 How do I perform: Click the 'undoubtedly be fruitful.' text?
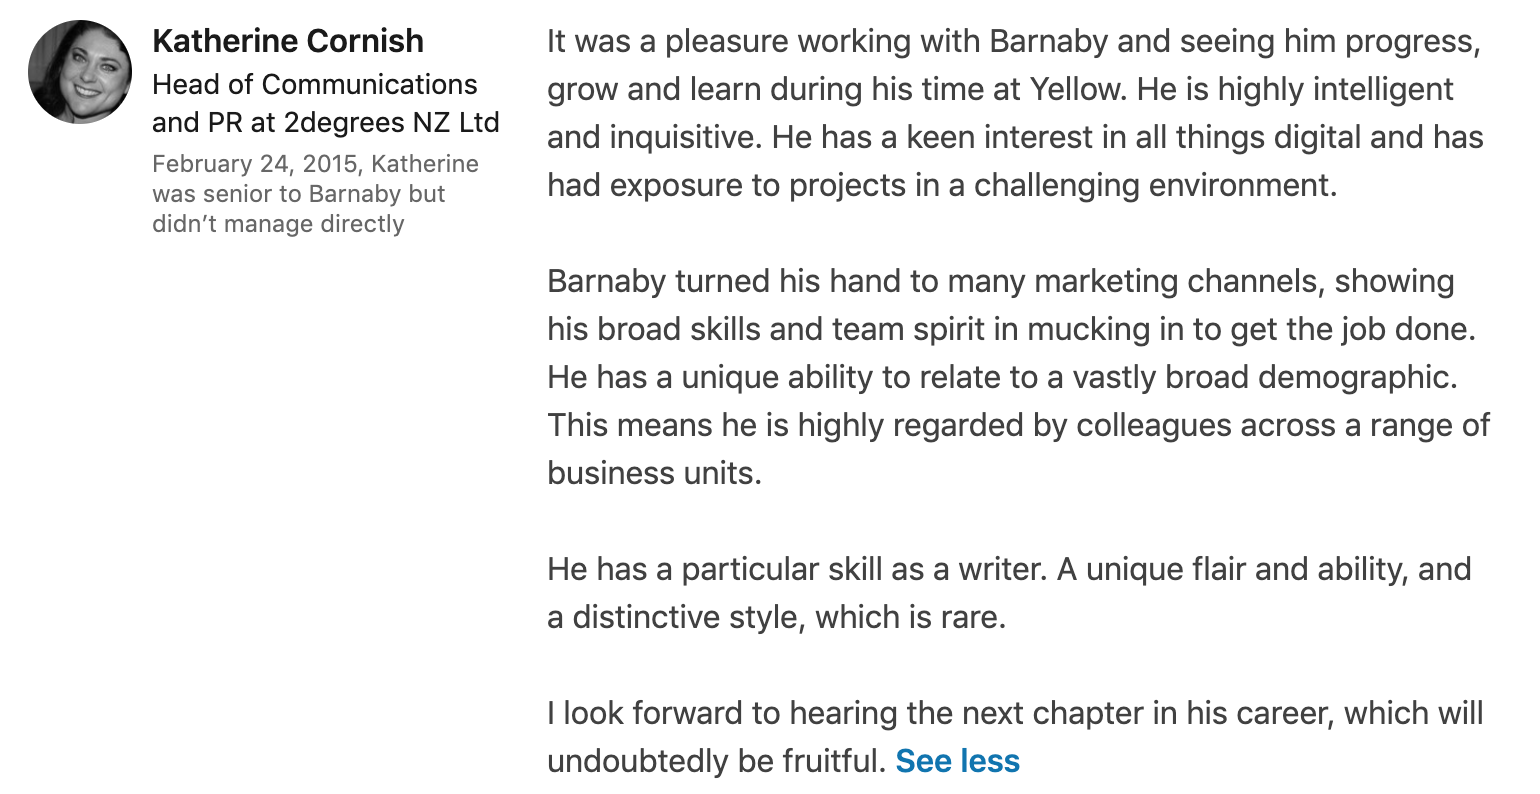tap(716, 761)
